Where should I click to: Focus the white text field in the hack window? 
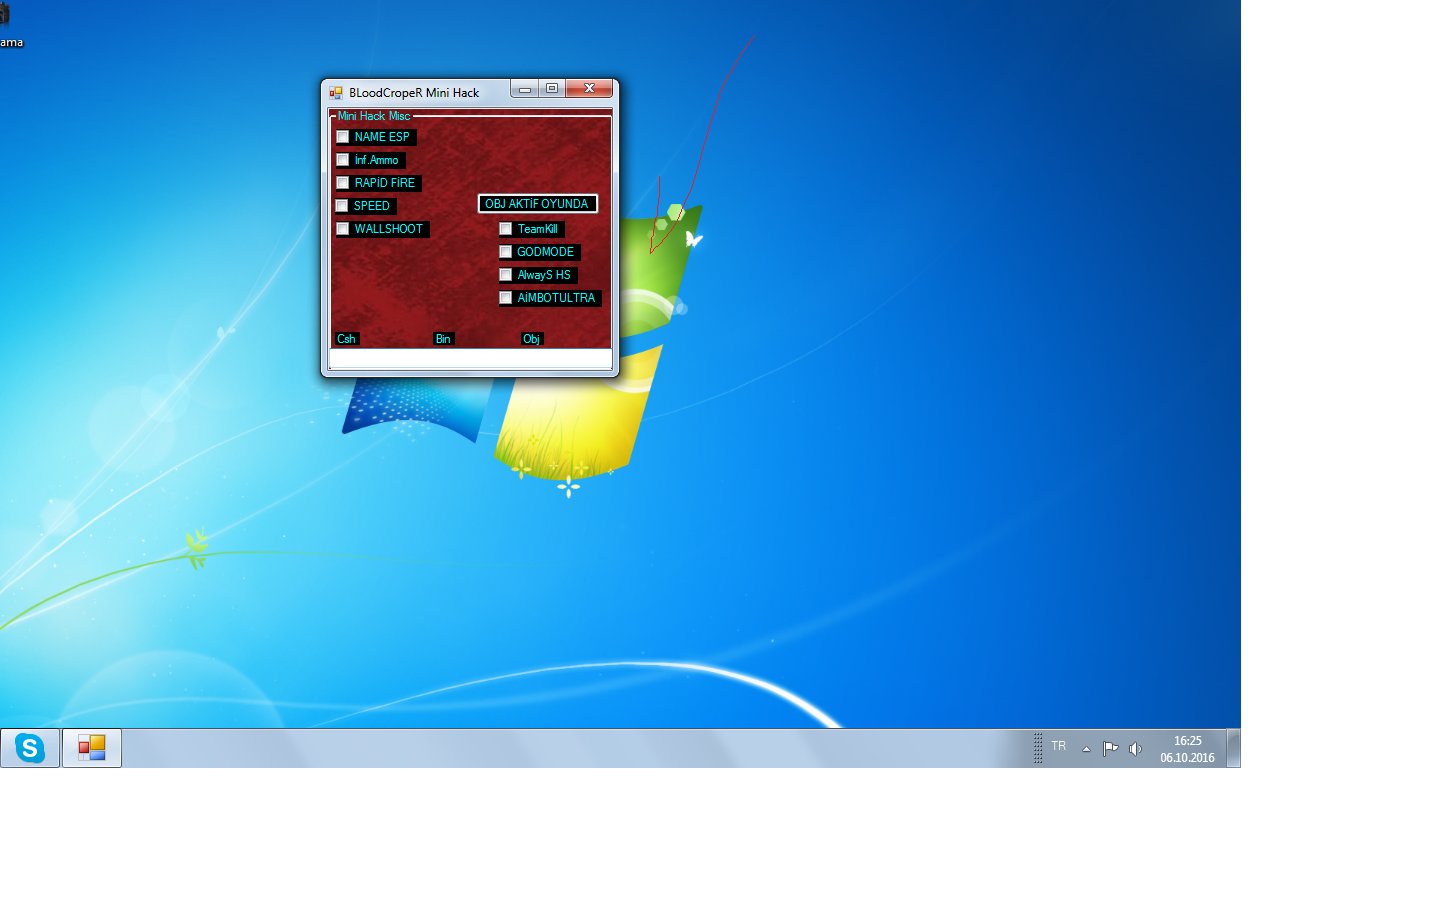pos(470,358)
